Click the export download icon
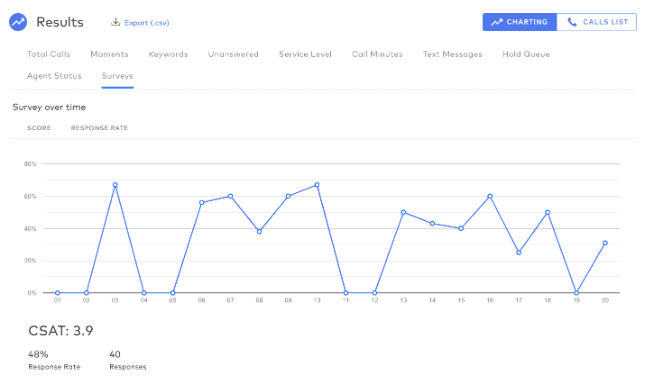Viewport: 662px width, 384px height. (x=115, y=22)
